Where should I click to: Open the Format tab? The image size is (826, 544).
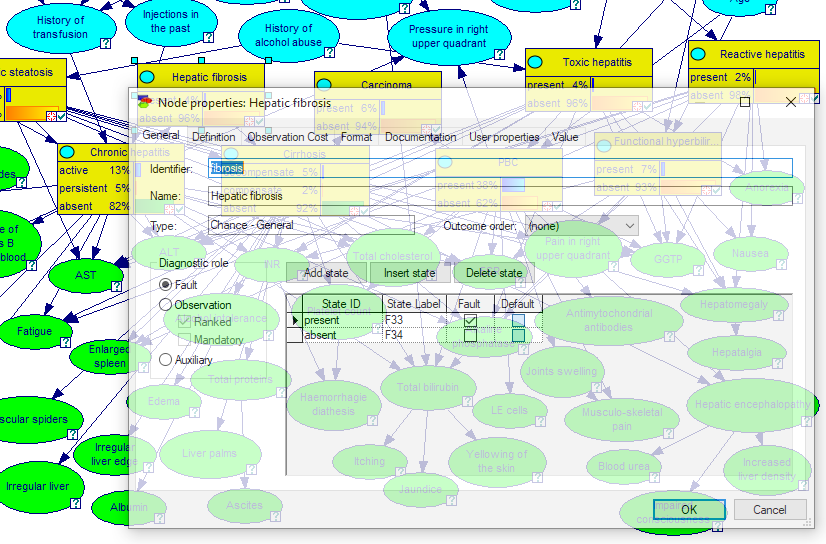(x=356, y=137)
